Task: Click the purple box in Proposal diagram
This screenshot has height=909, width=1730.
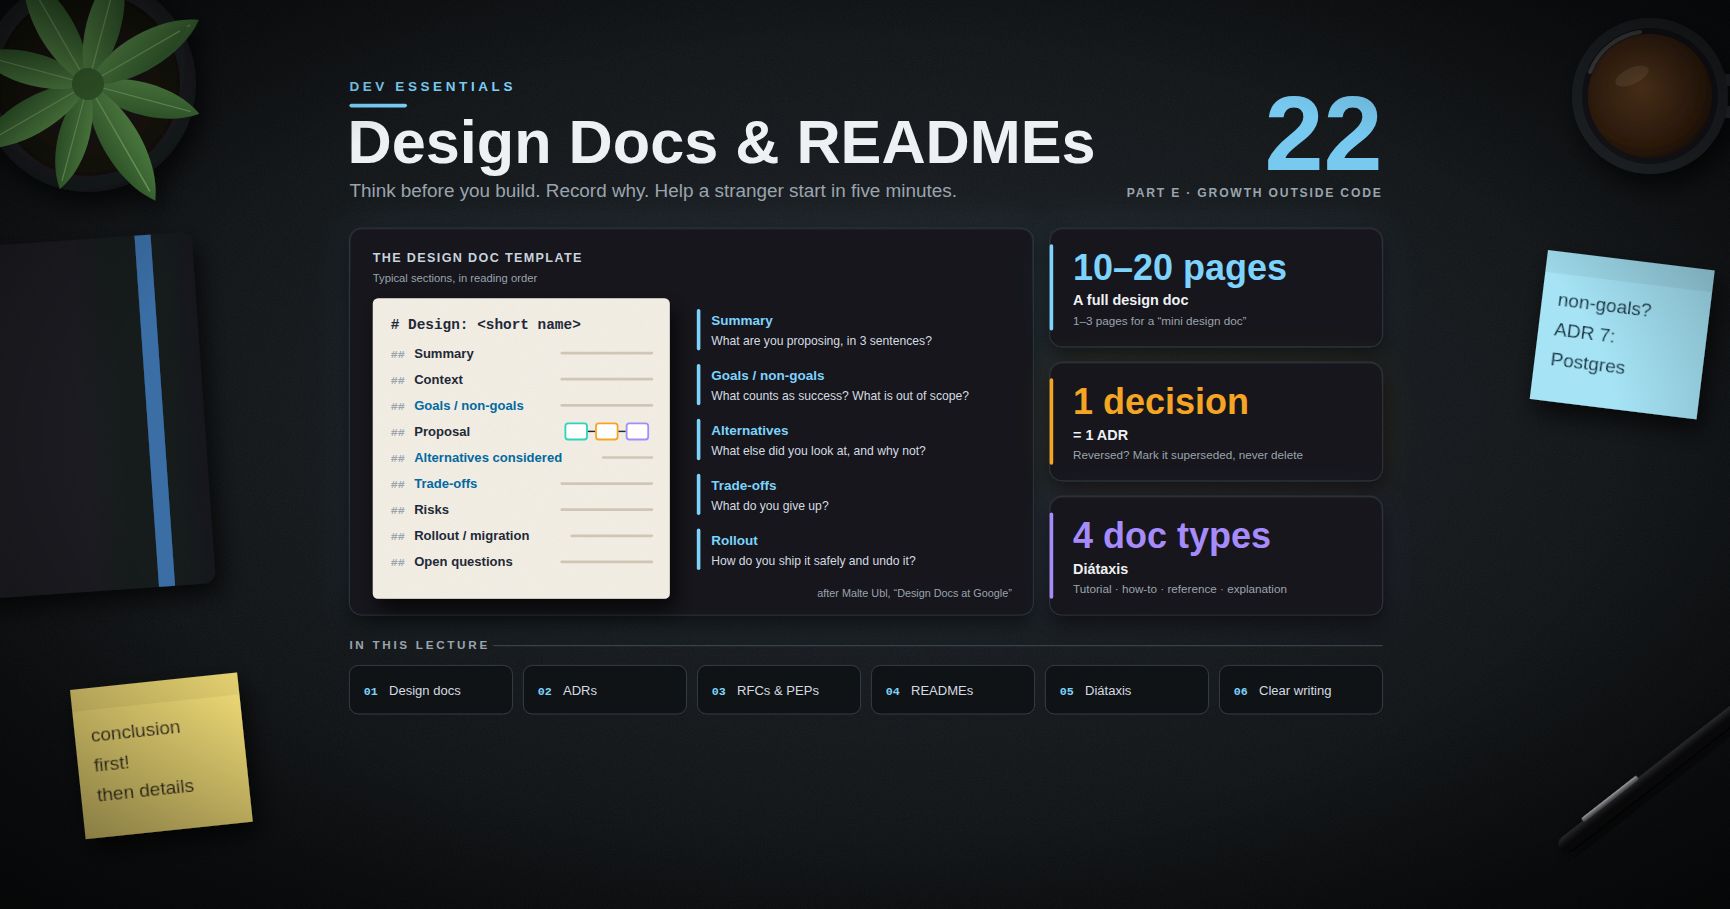Action: click(x=637, y=432)
